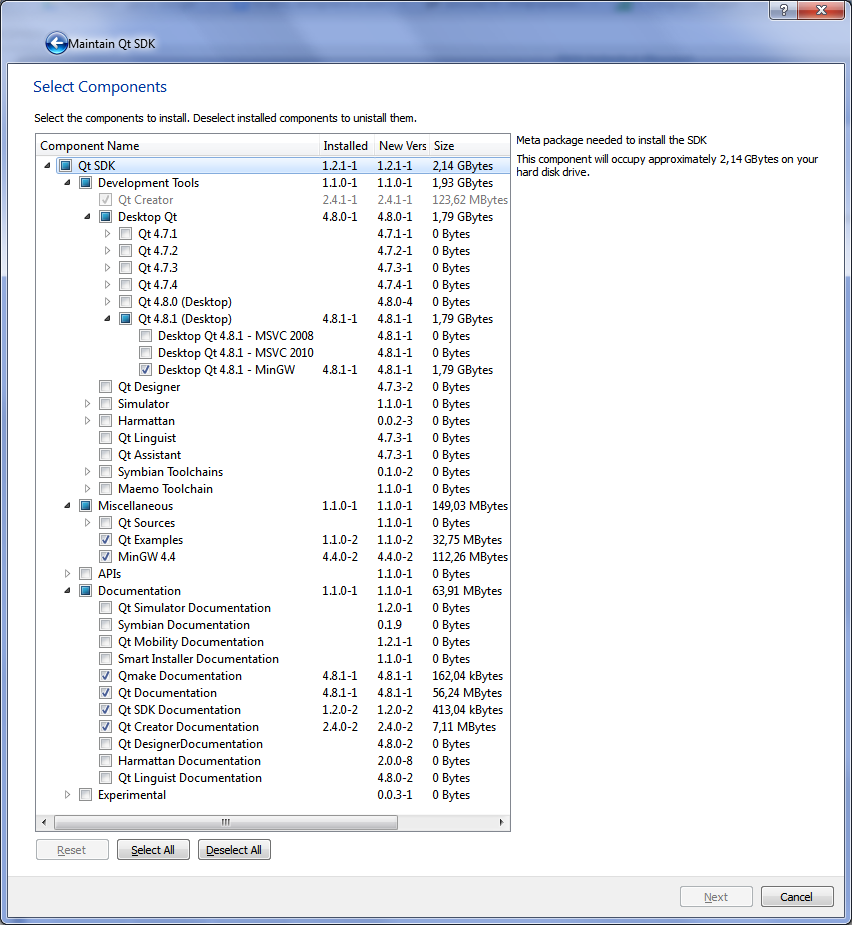Image resolution: width=852 pixels, height=925 pixels.
Task: Uncheck MinGW 4.4 component checkbox
Action: coord(106,557)
